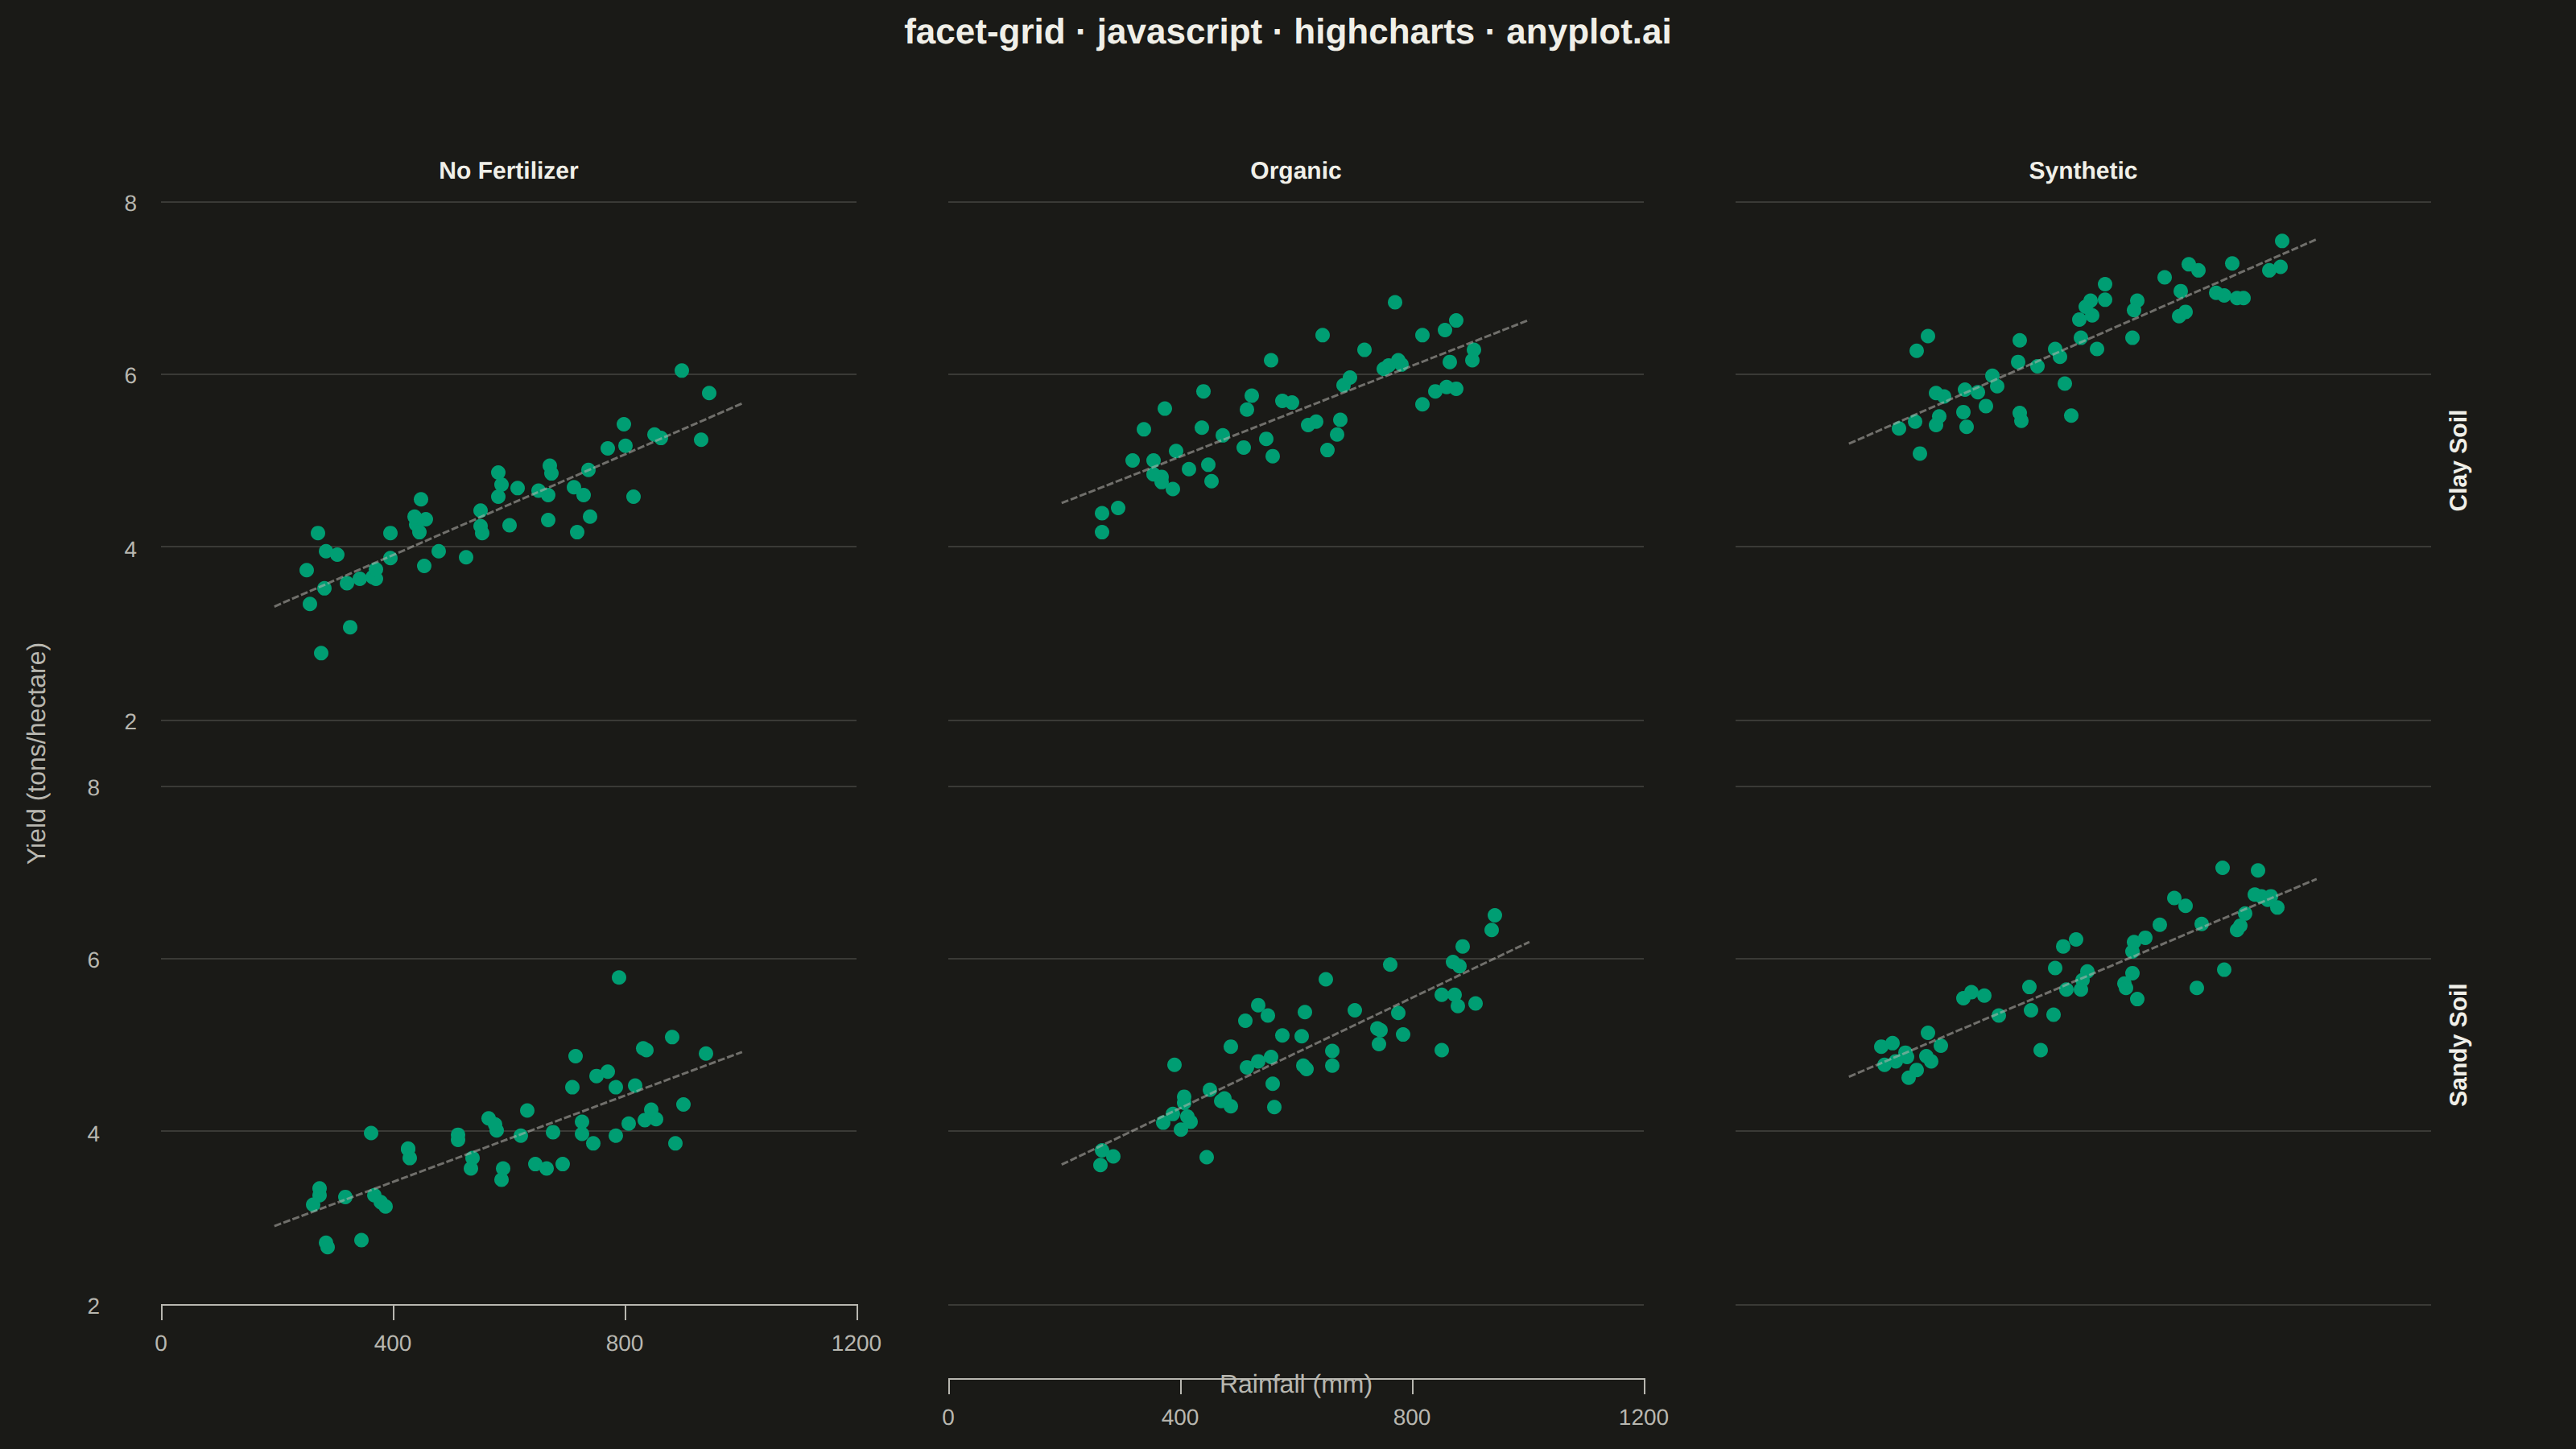Viewport: 2576px width, 1449px height.
Task: Click the Yield (tons/hectare) axis title
Action: tap(36, 753)
